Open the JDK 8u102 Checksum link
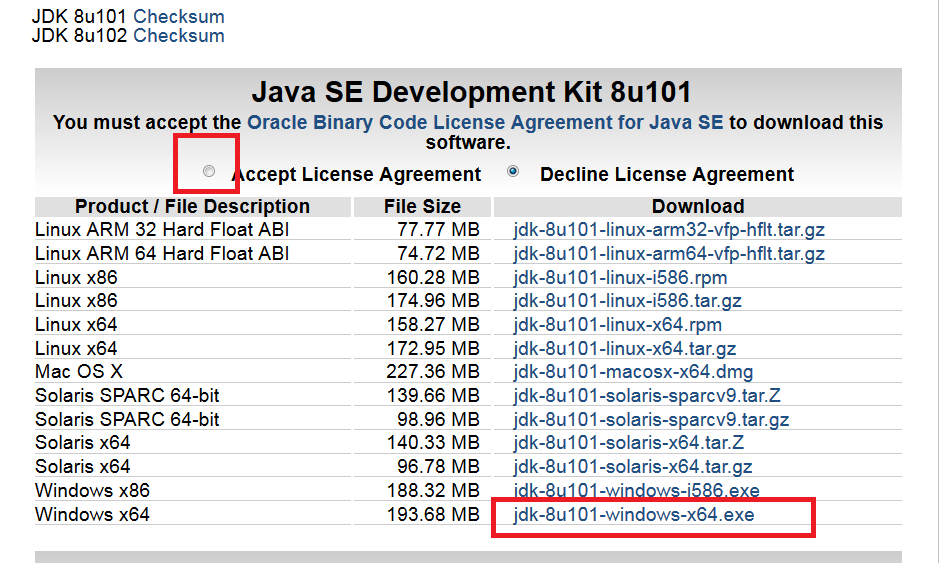The height and width of the screenshot is (563, 943). pyautogui.click(x=179, y=35)
